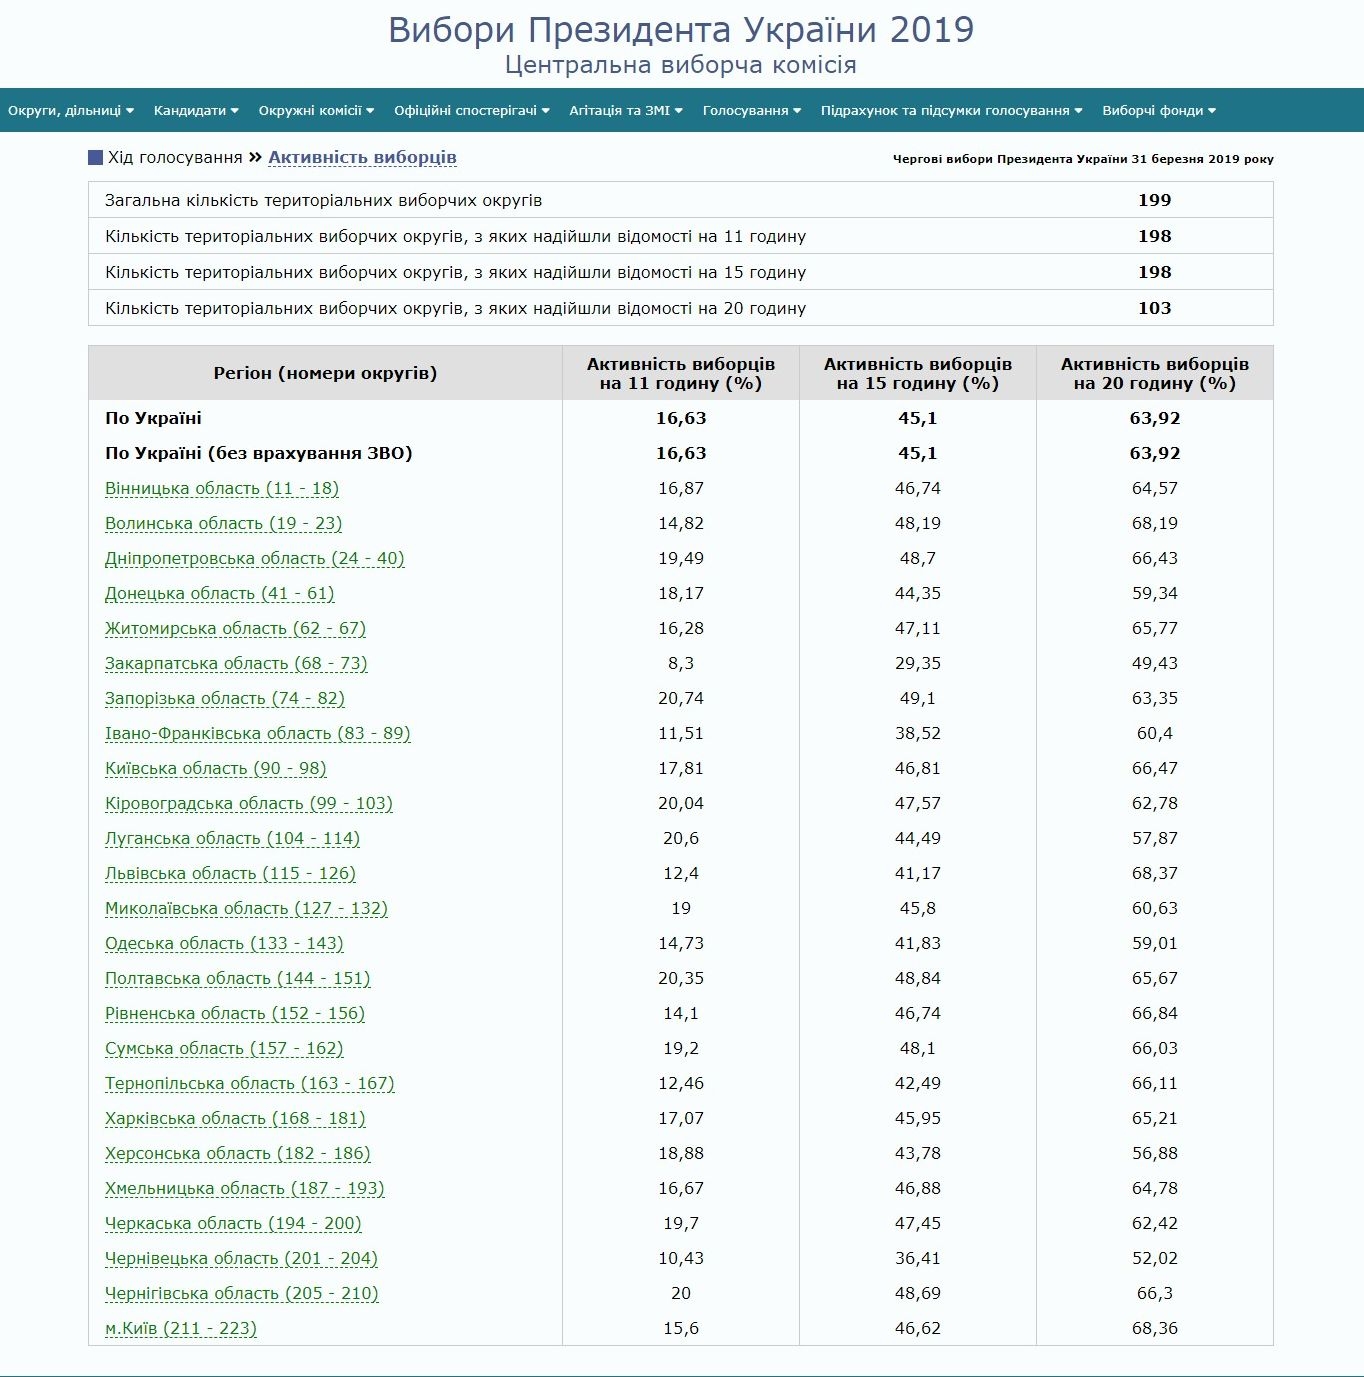
Task: Select Закарпатська область (68 - 73)
Action: (x=236, y=664)
